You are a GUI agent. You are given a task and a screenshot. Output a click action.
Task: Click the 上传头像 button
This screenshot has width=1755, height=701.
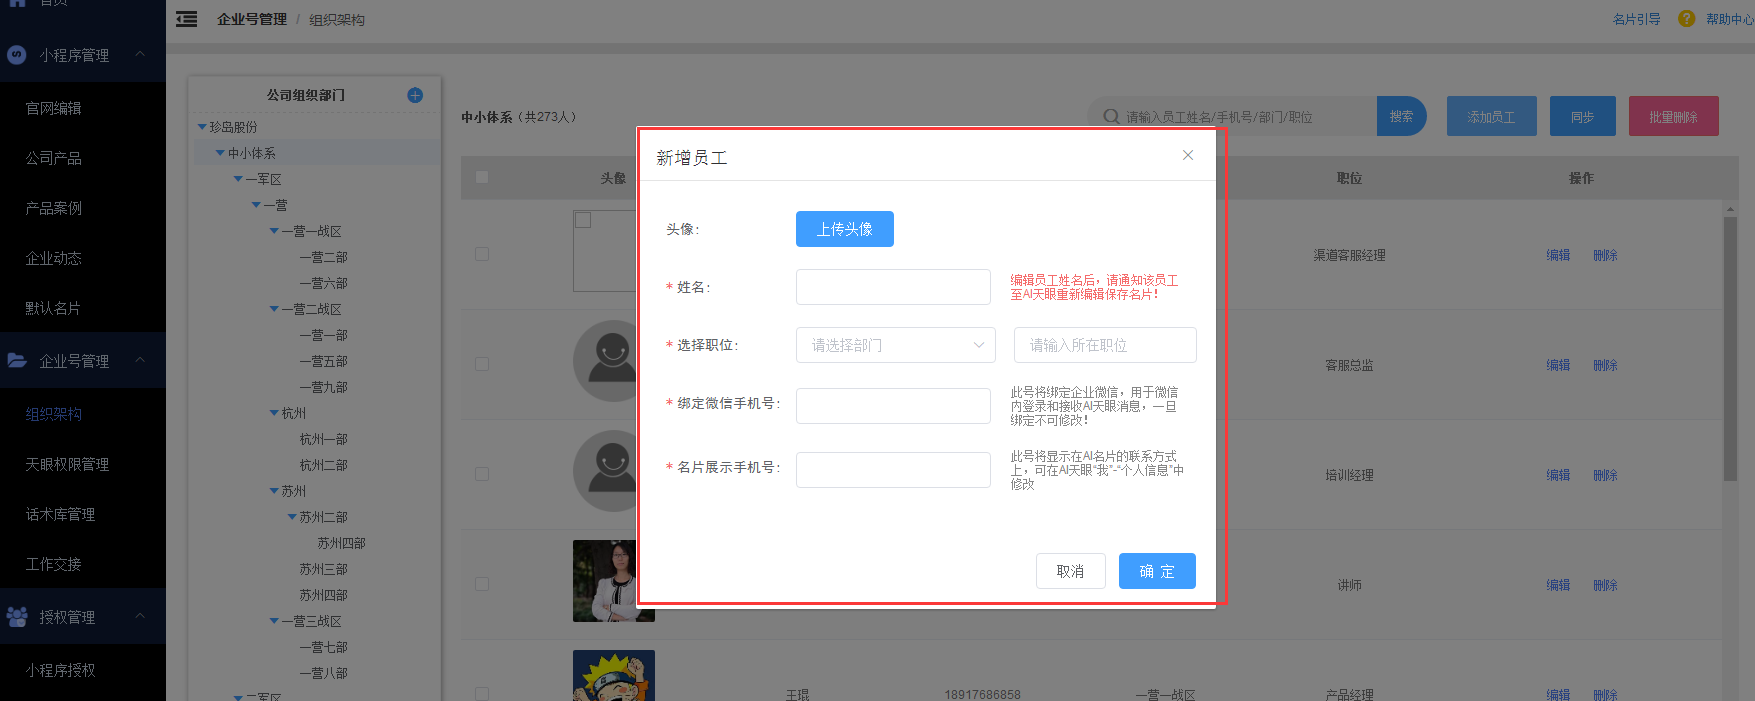844,229
